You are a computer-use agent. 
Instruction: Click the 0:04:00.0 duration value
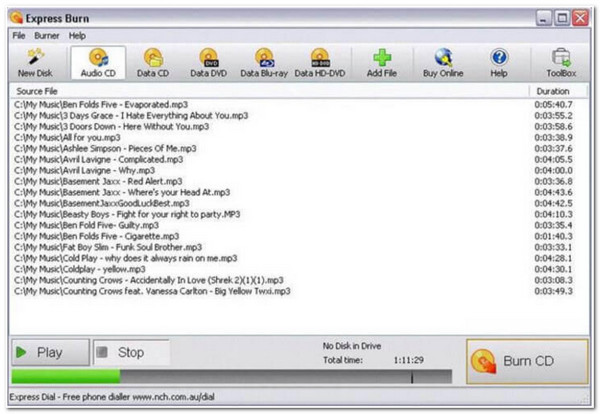(x=553, y=170)
